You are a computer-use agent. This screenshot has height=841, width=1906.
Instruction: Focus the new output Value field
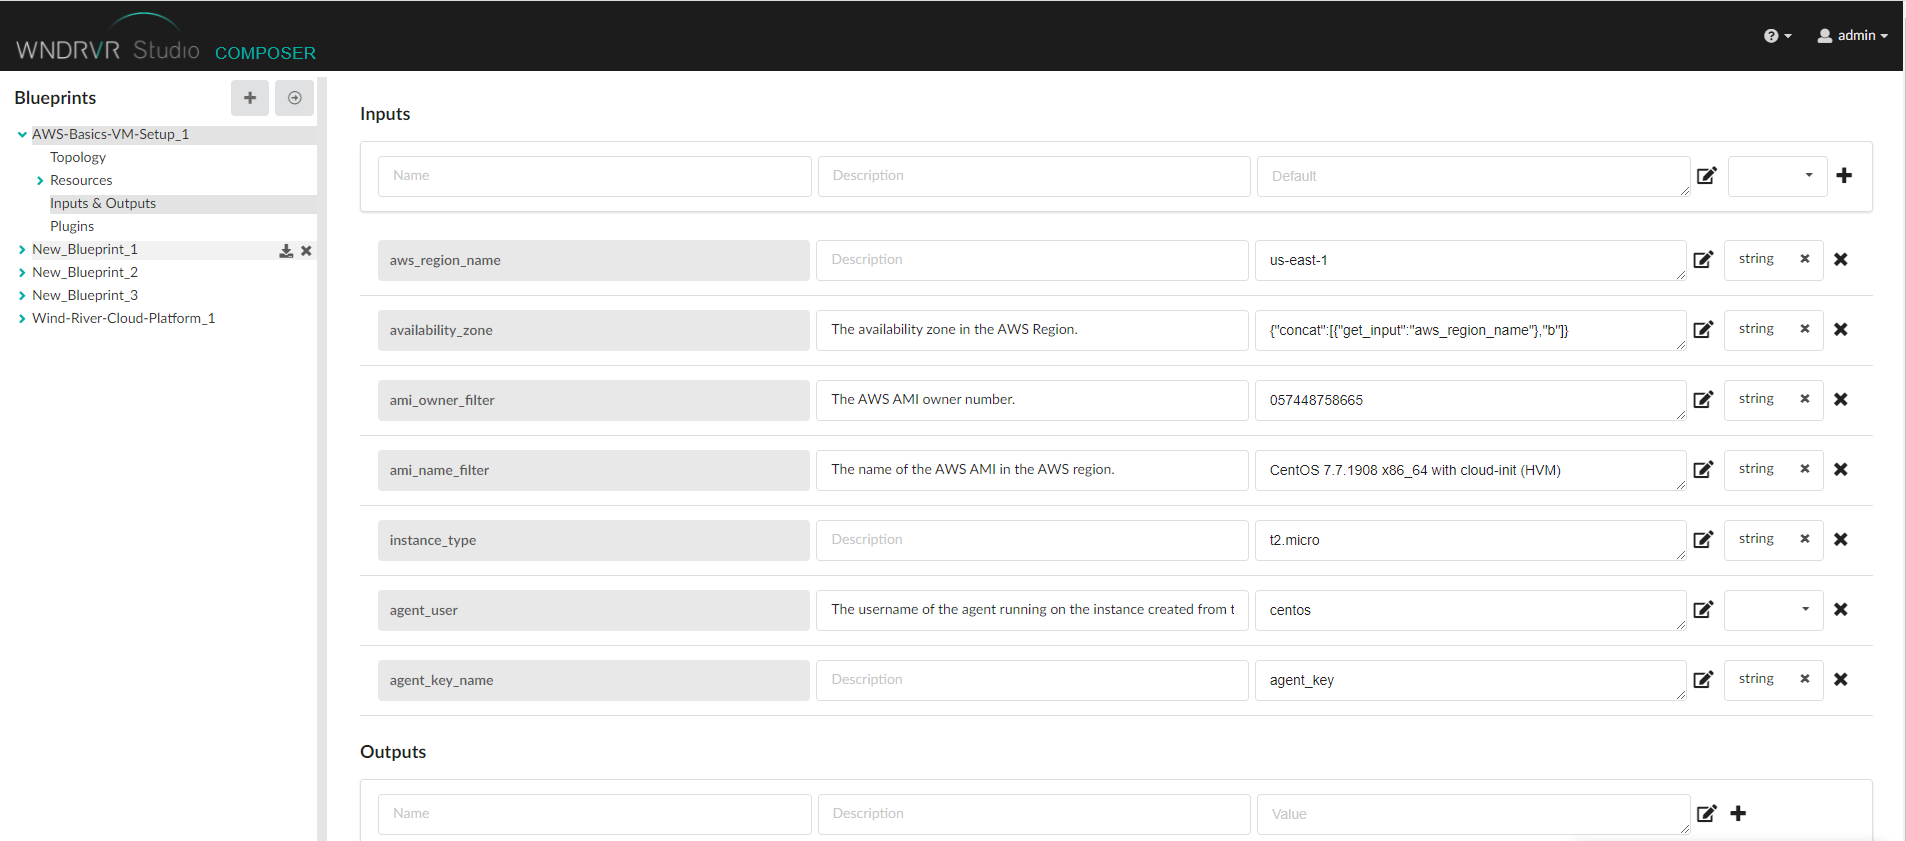tap(1473, 814)
